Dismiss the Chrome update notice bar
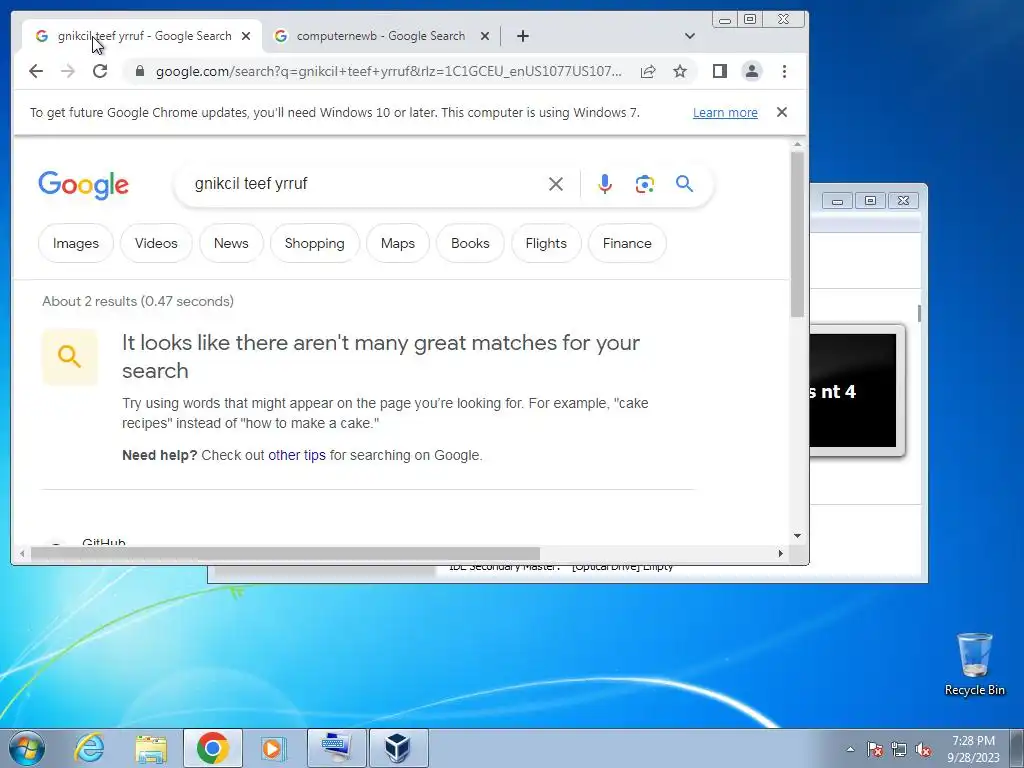Screen dimensions: 1024x768 pos(782,112)
